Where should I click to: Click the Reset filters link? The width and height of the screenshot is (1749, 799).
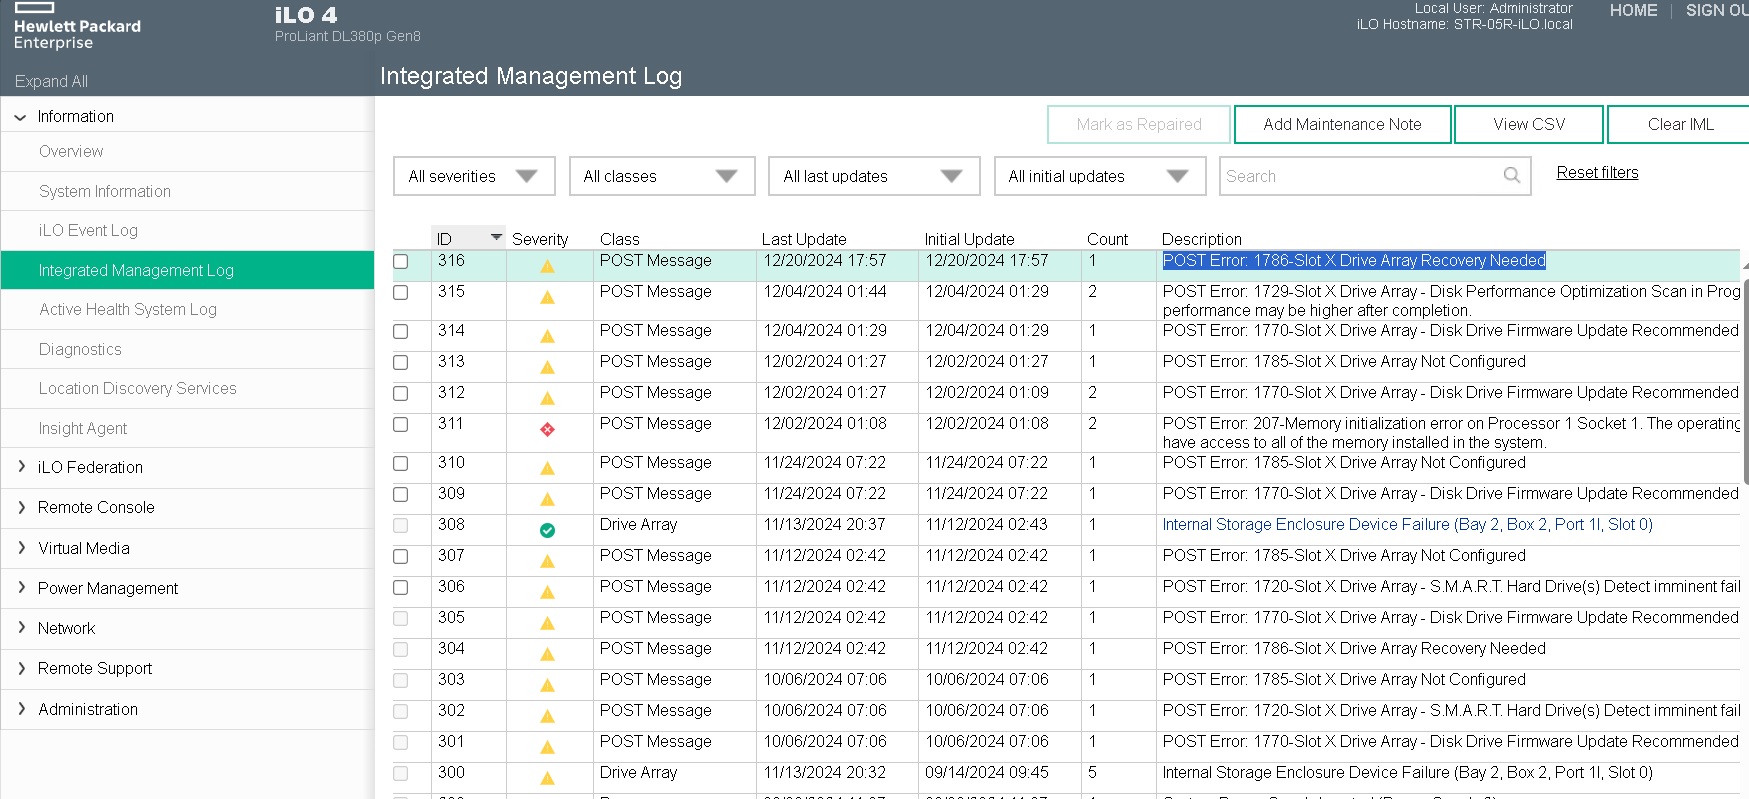tap(1597, 173)
